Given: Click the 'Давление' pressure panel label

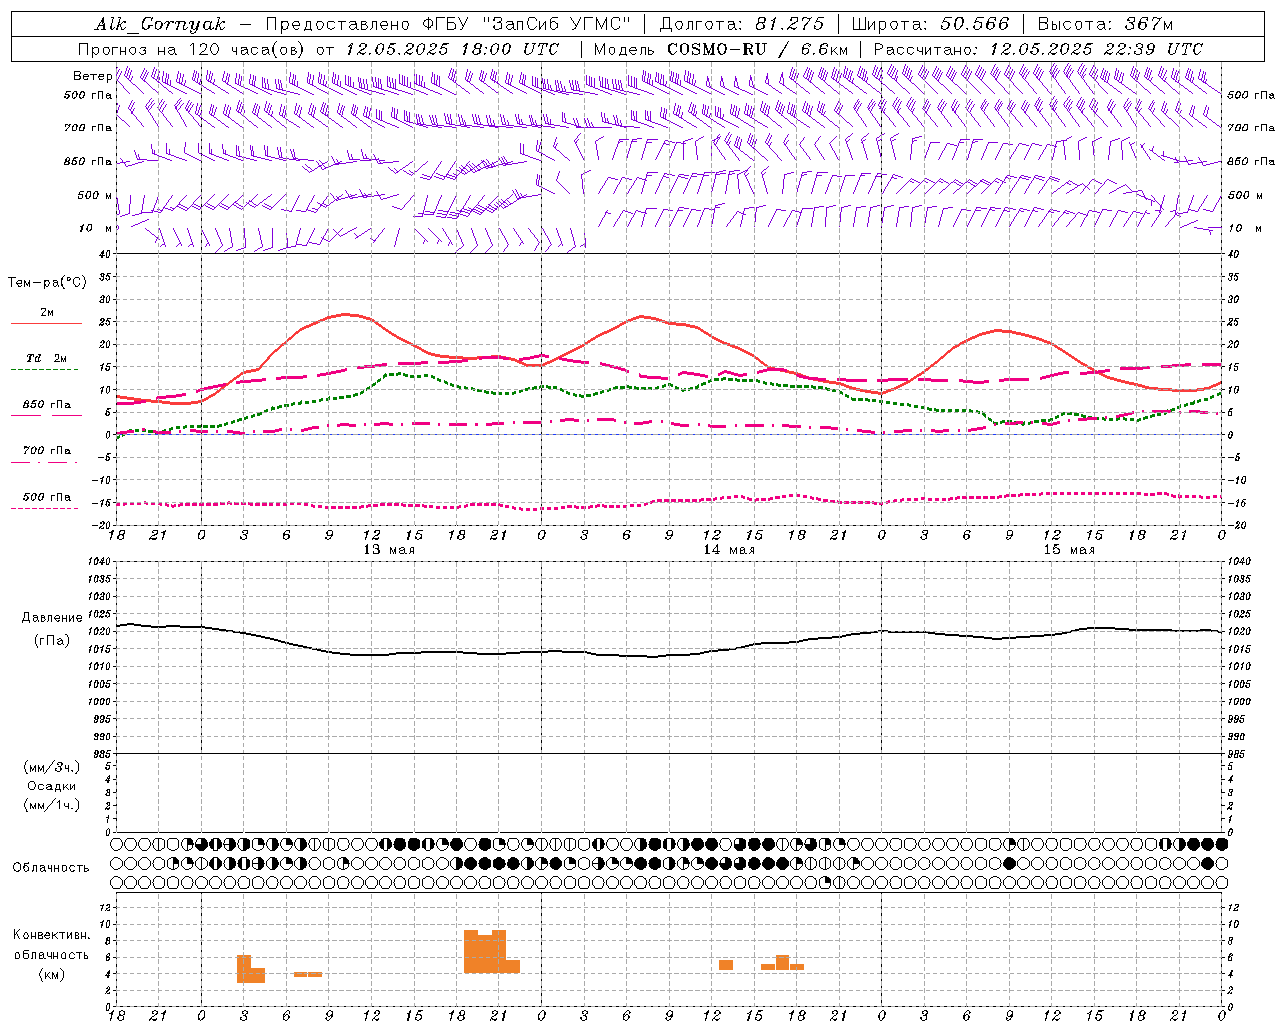Looking at the screenshot, I should point(52,618).
